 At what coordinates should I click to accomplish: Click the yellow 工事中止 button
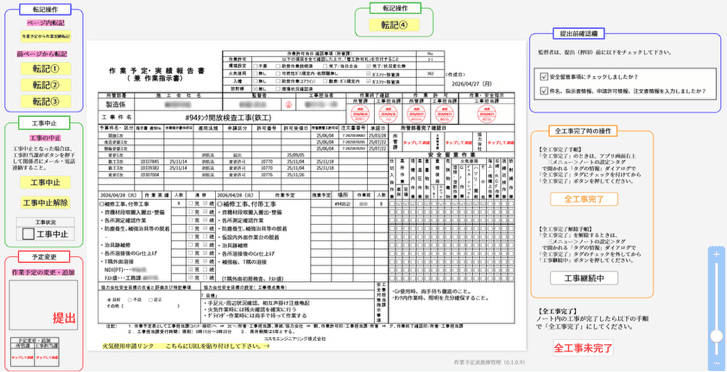(45, 182)
